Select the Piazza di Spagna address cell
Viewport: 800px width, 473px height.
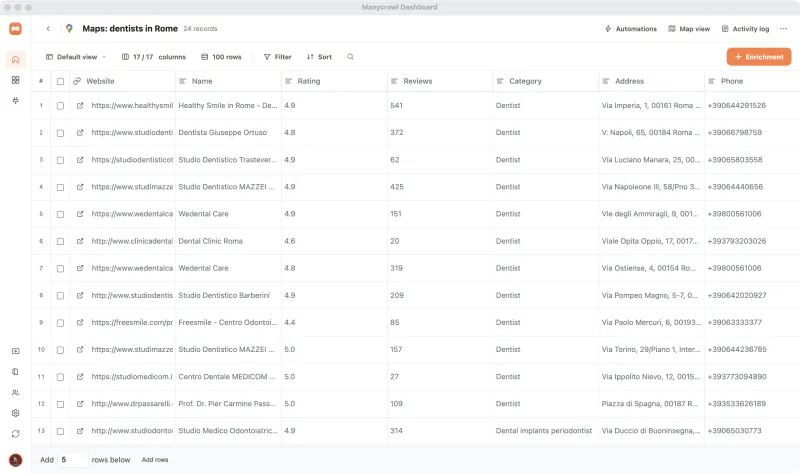(x=652, y=404)
